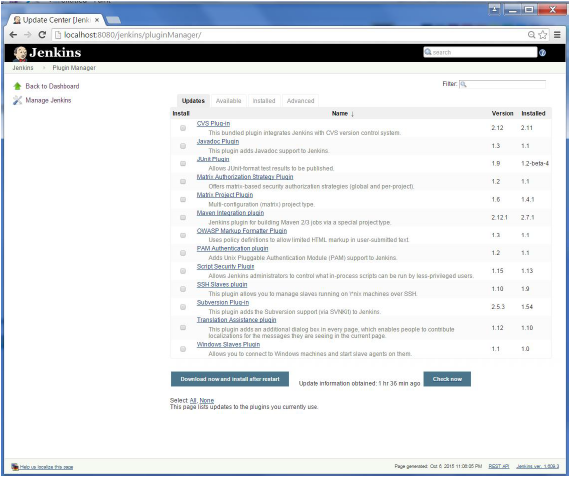
Task: Click the Check now button
Action: [447, 379]
